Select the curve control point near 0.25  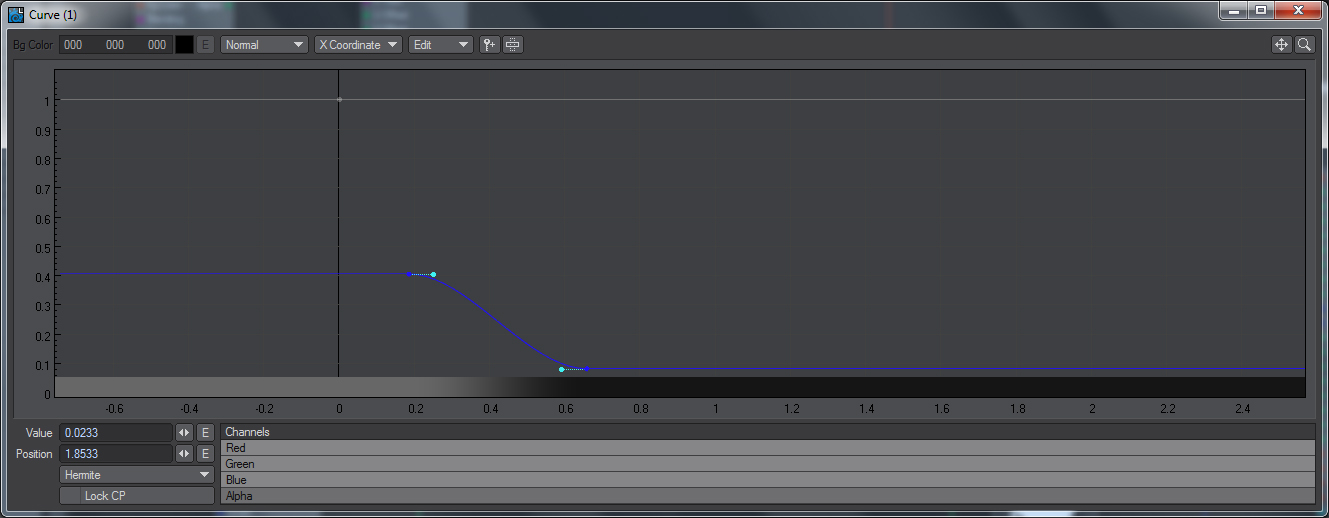(433, 274)
